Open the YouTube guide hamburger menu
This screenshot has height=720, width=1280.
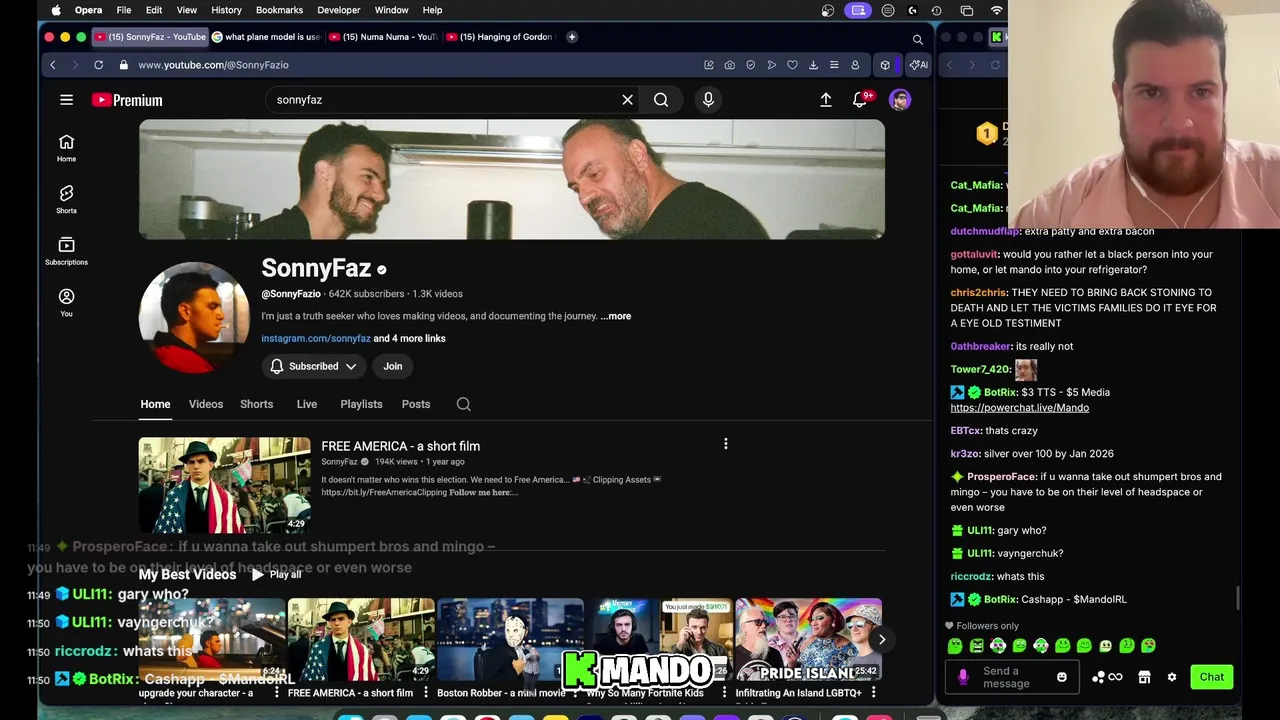coord(66,100)
